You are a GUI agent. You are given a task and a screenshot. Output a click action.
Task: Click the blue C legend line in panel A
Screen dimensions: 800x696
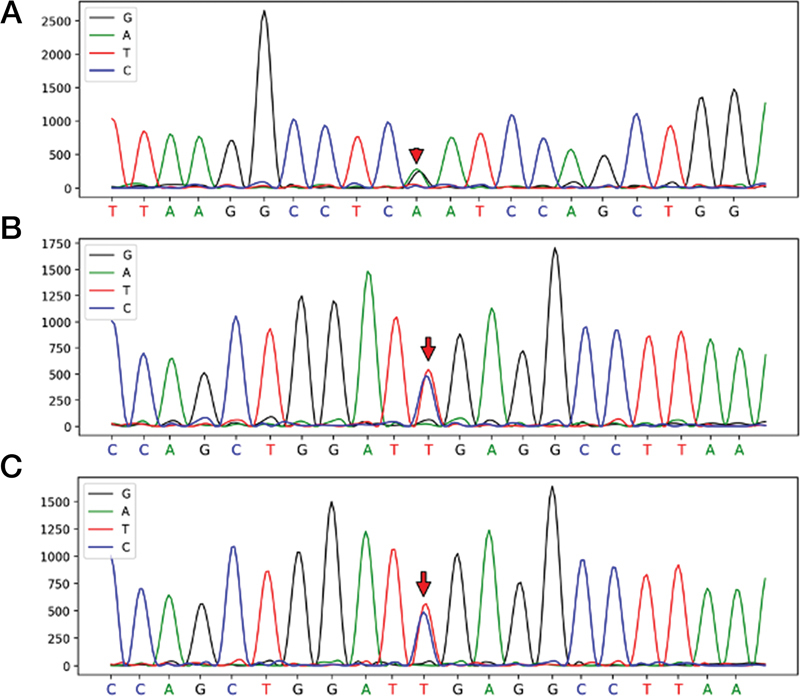[101, 70]
